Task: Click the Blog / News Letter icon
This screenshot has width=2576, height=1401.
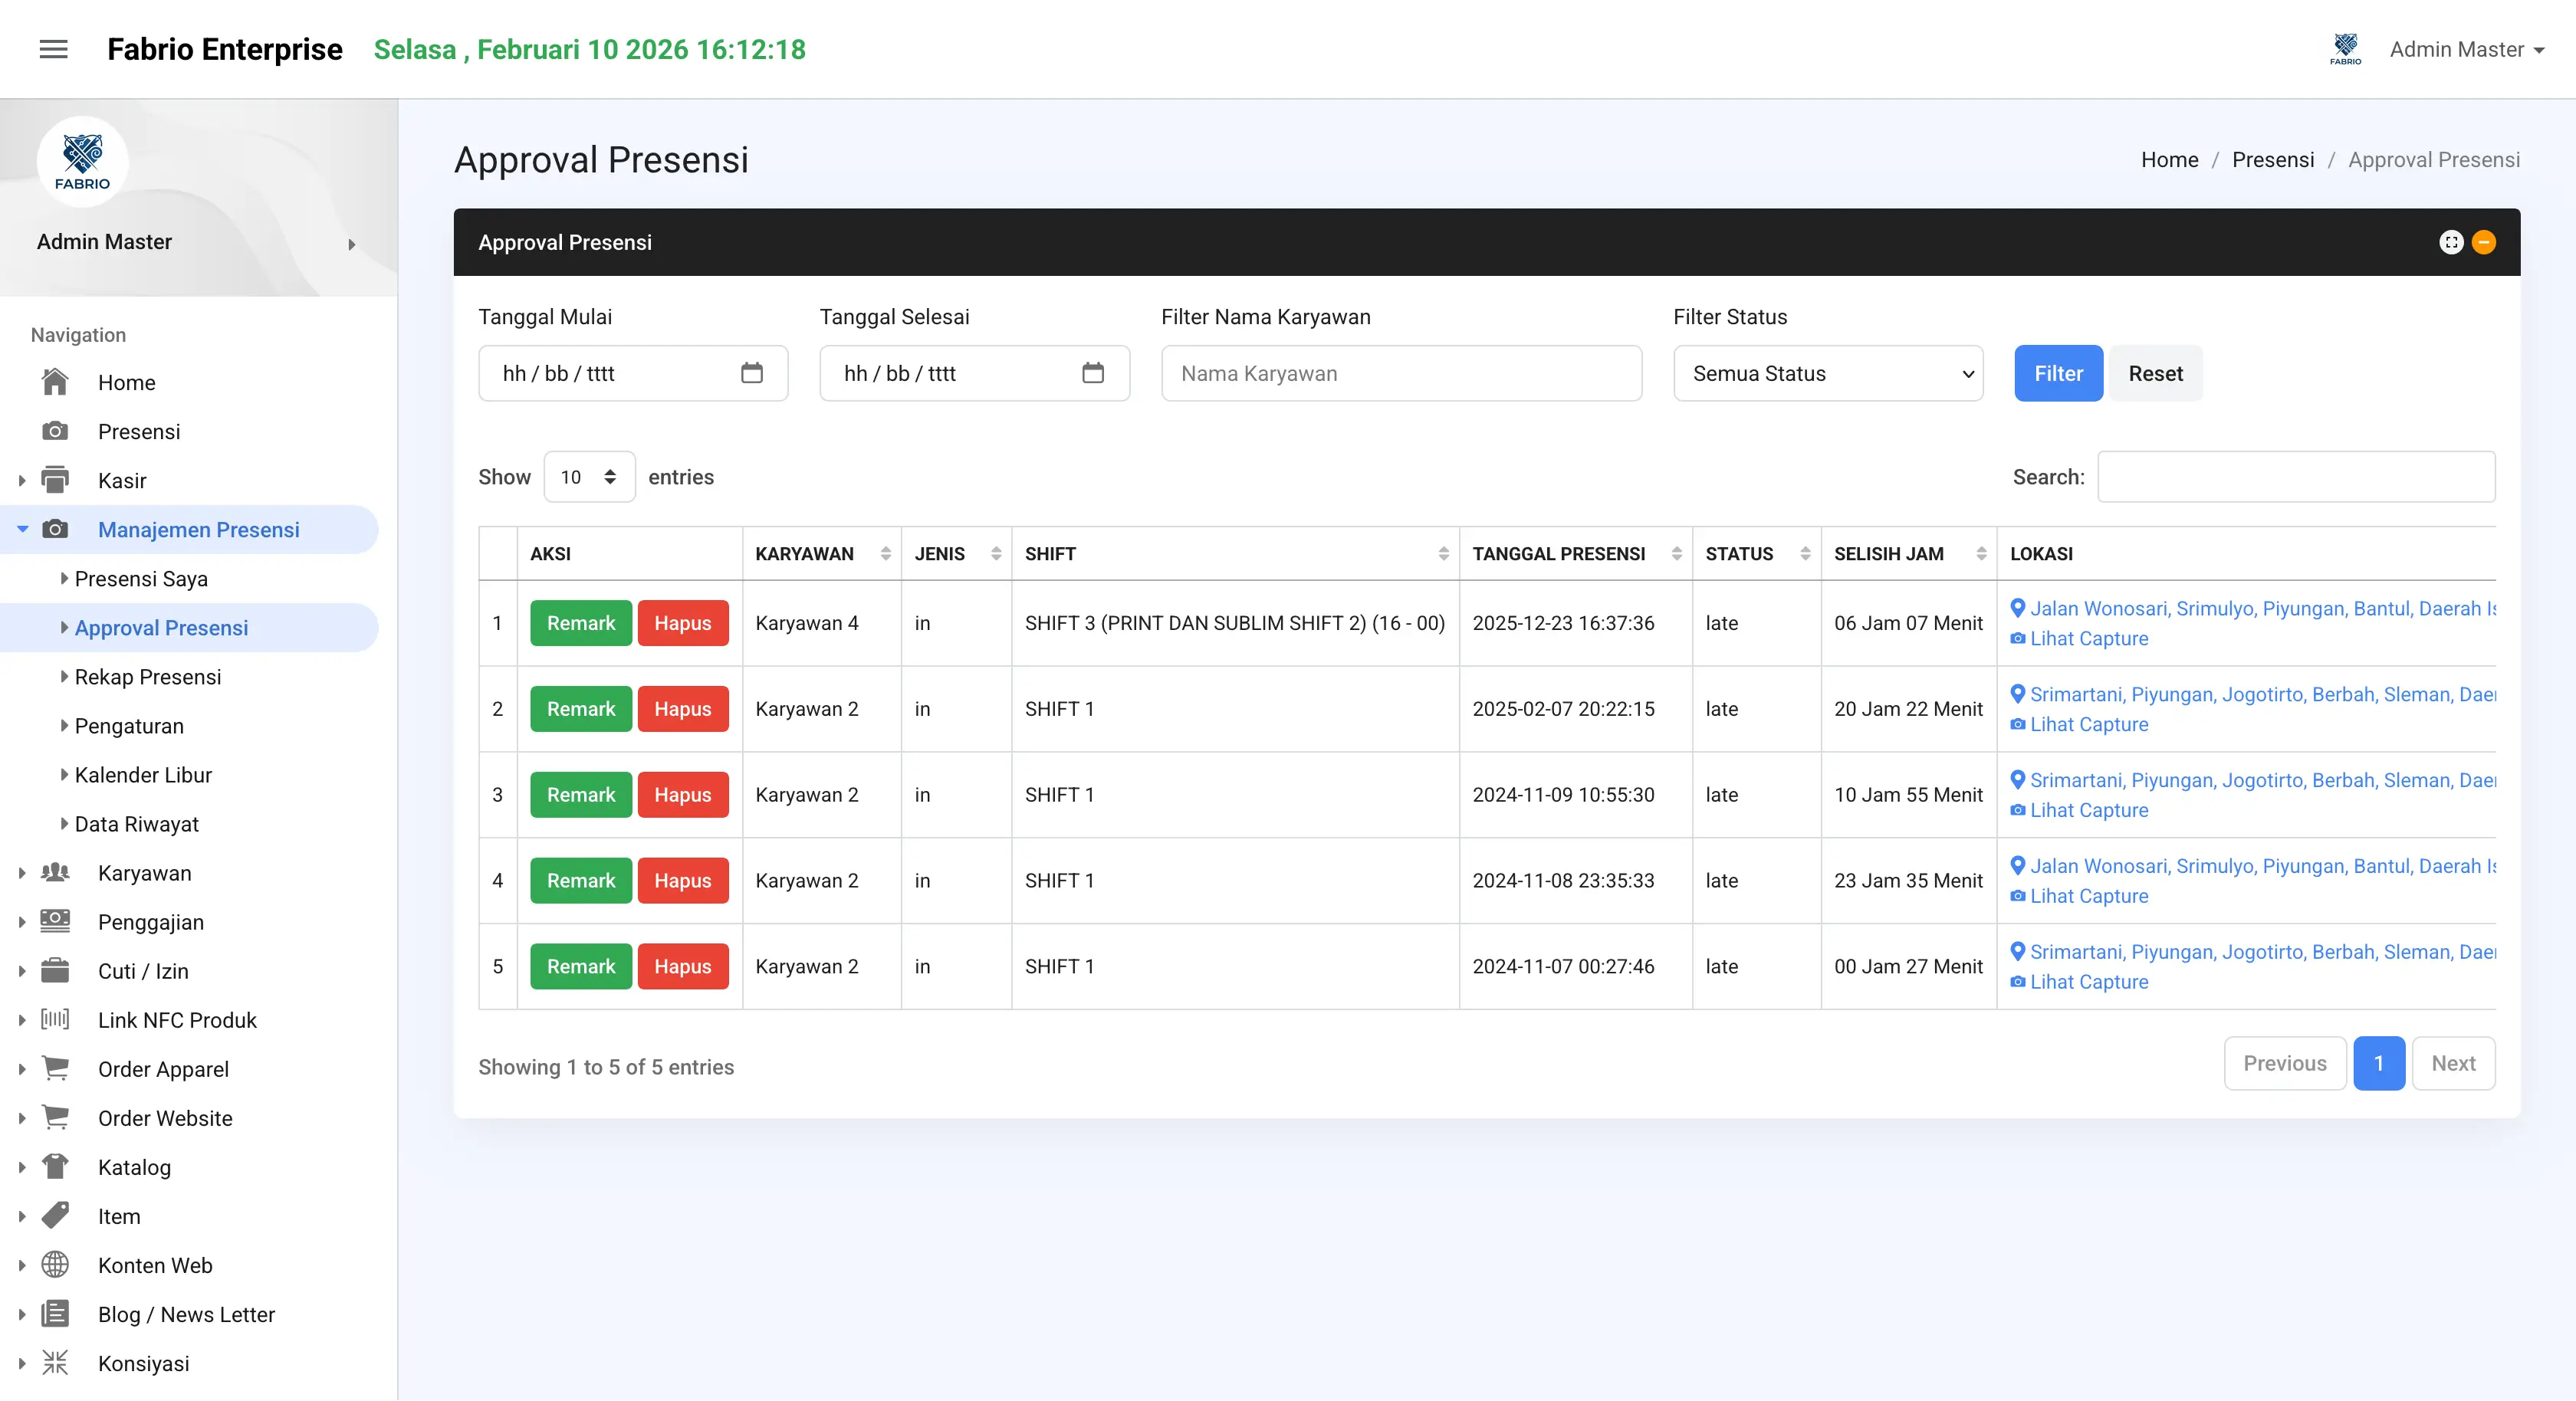Action: (55, 1313)
